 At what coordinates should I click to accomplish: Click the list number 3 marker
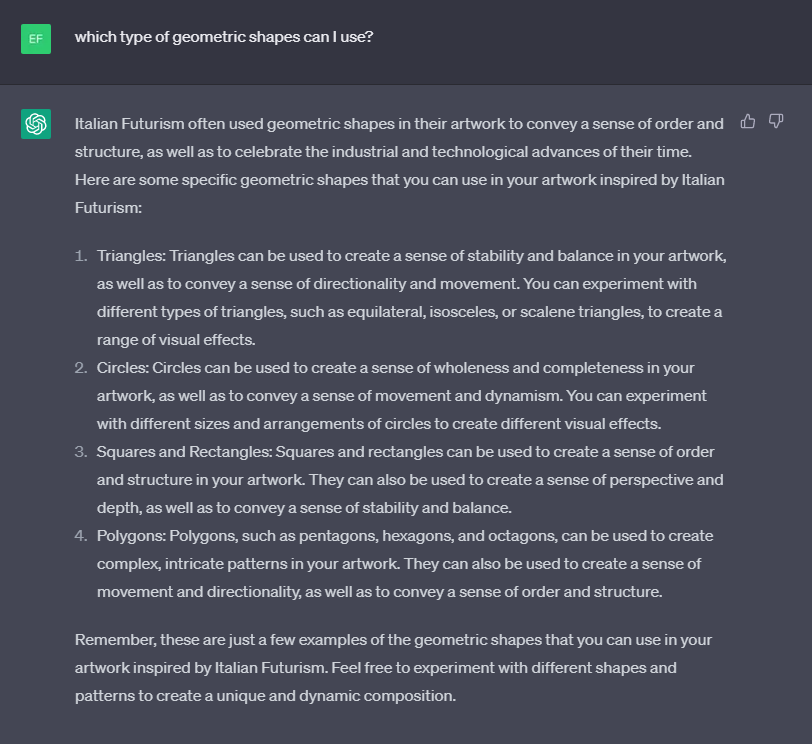tap(81, 451)
